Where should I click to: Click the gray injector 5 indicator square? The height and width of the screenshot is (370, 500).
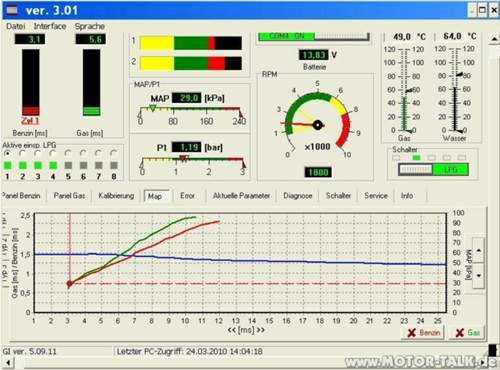68,165
